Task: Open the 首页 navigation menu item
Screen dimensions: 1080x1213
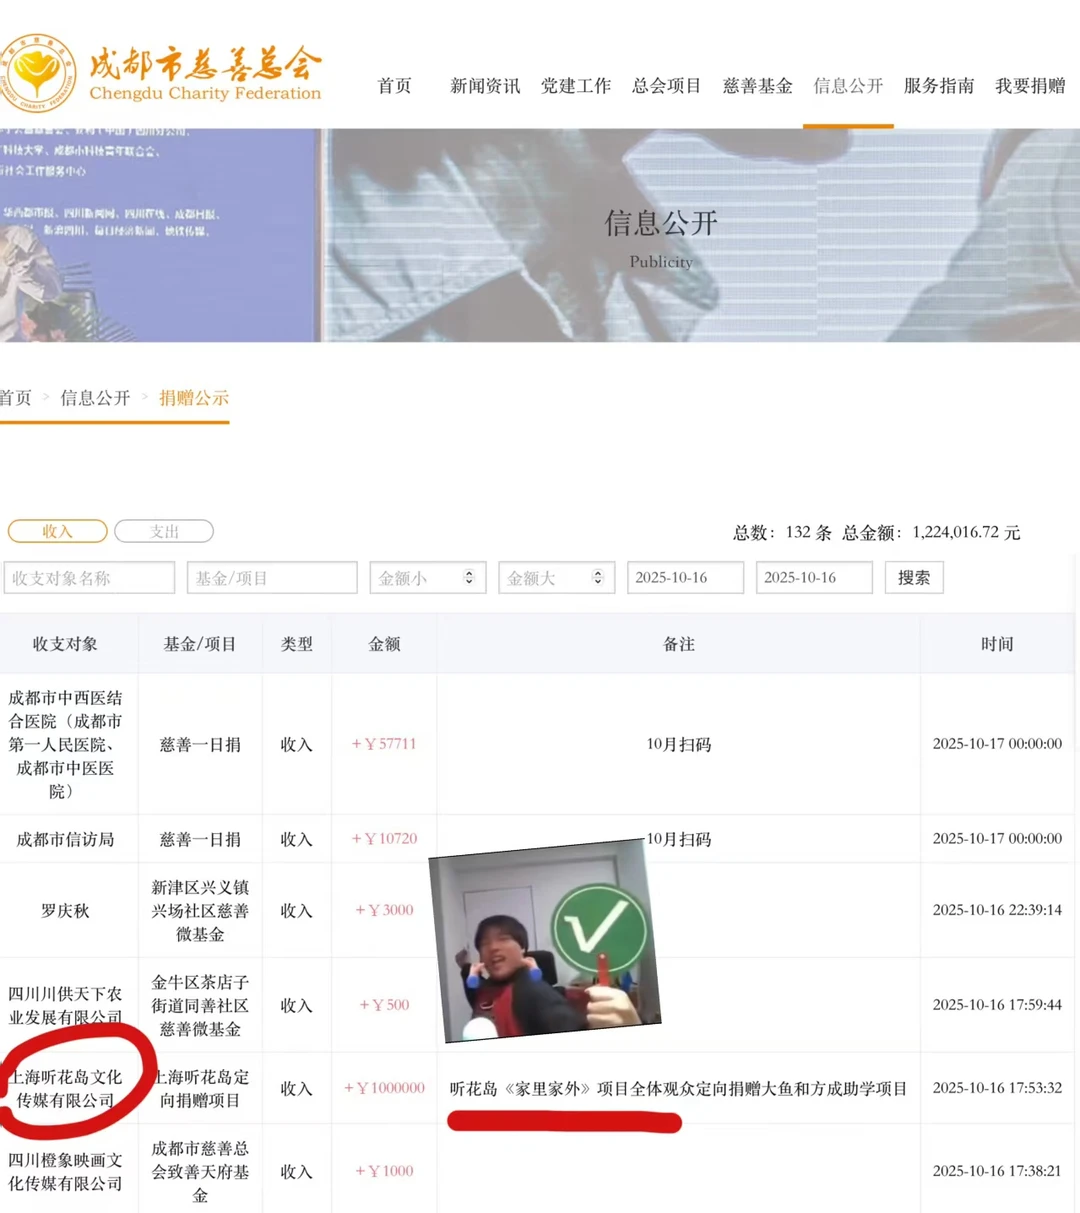Action: click(394, 86)
